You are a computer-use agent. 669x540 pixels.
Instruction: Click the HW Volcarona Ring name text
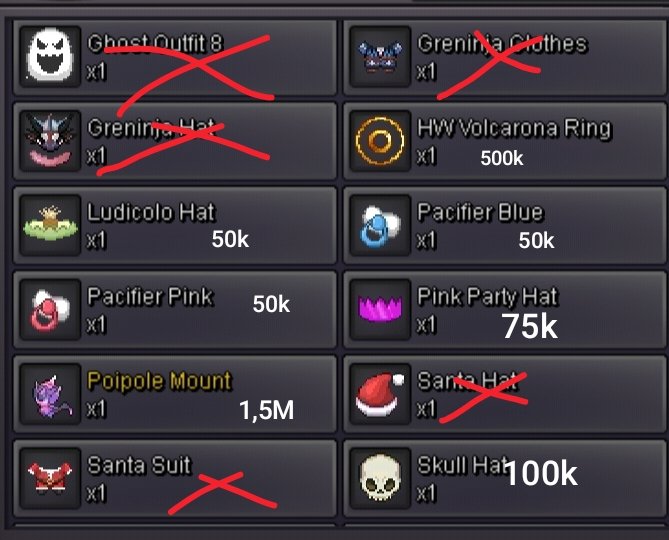click(515, 128)
